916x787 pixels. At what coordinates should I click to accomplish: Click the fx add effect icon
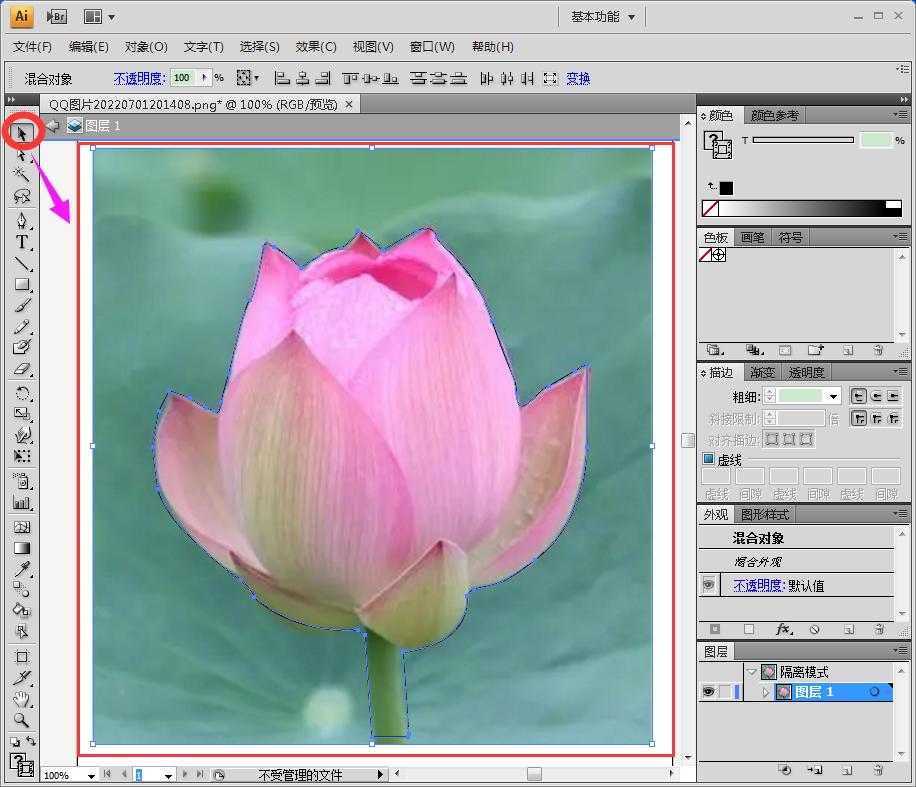tap(783, 630)
